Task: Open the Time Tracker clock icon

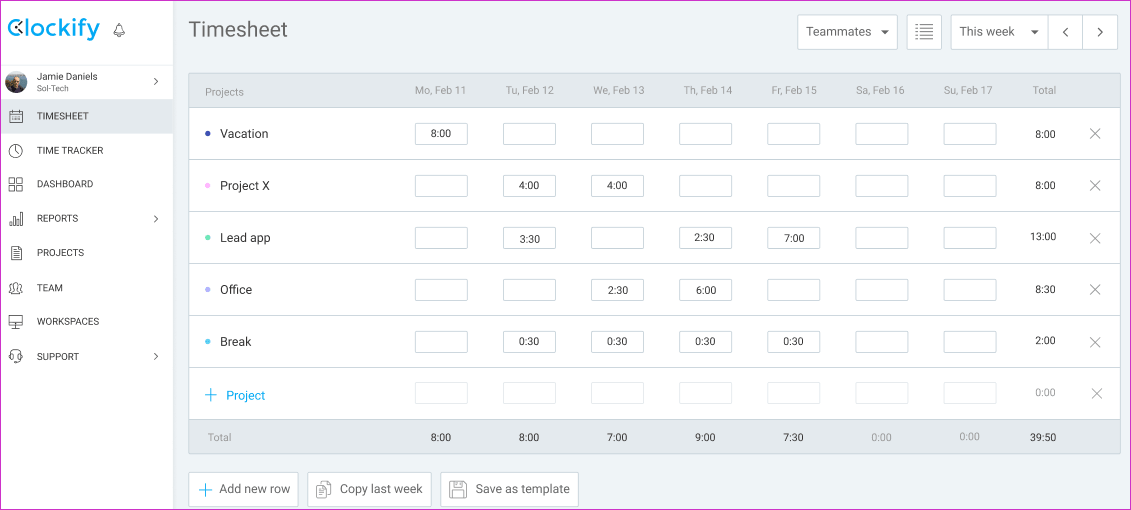Action: pyautogui.click(x=16, y=151)
